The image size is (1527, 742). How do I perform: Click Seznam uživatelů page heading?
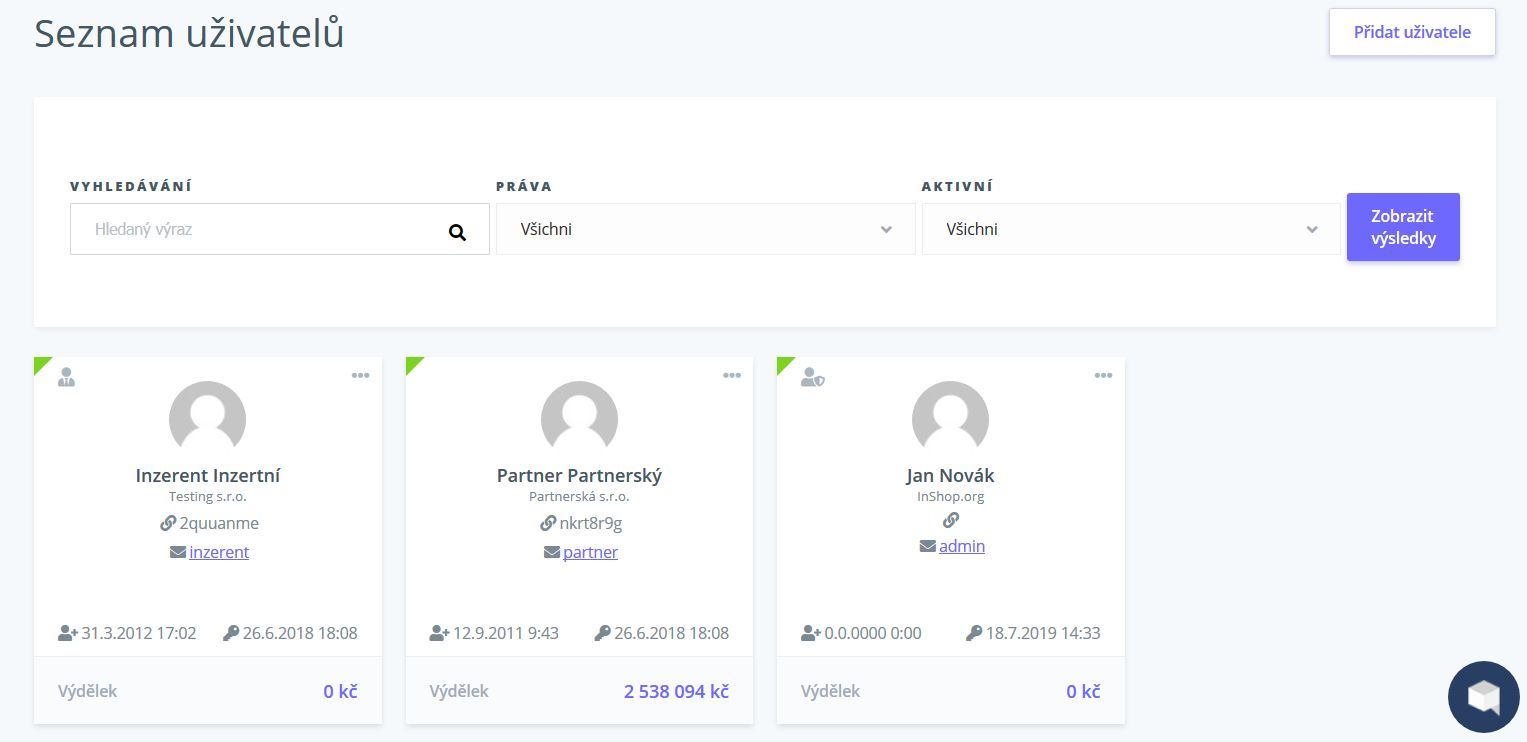[x=190, y=33]
